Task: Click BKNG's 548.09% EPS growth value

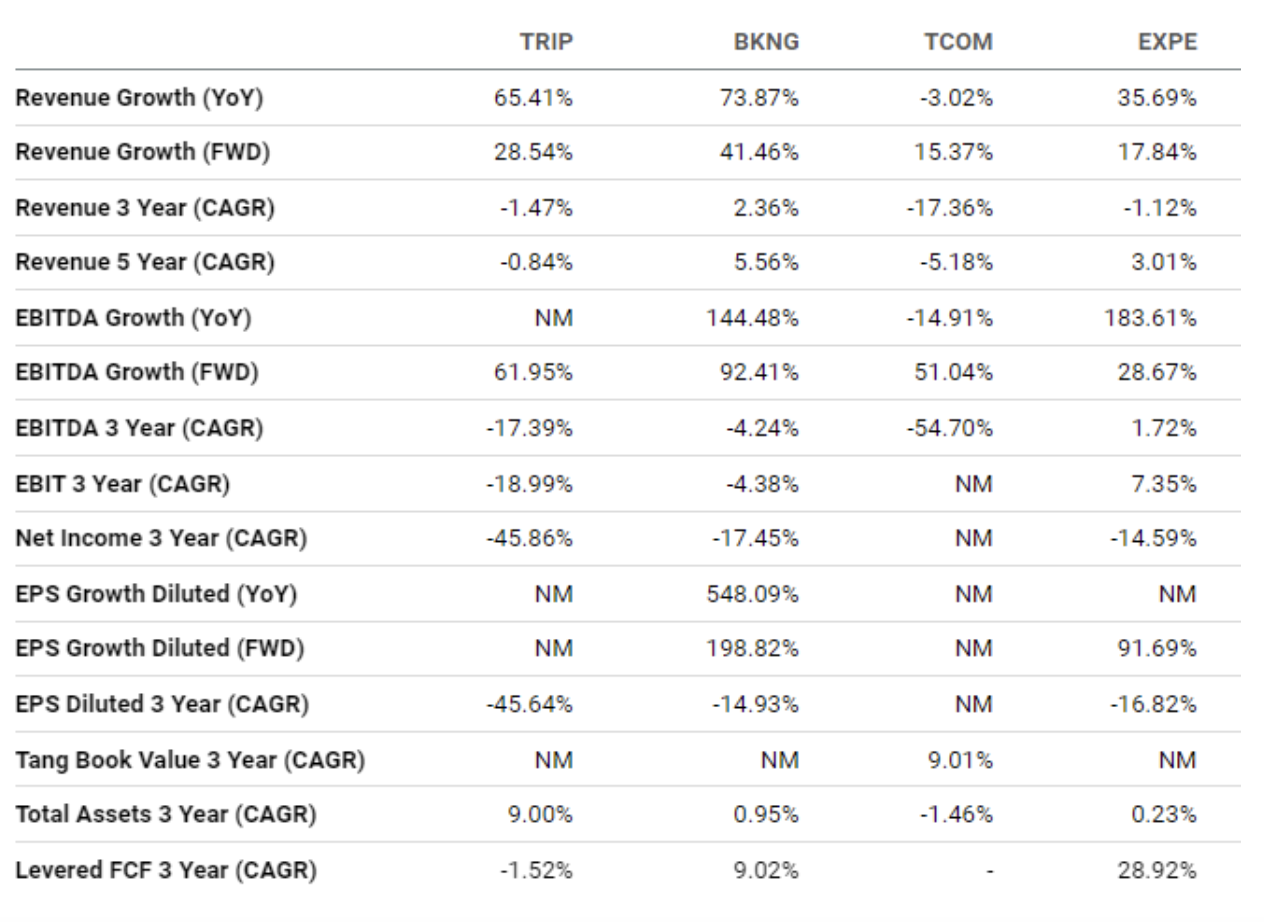Action: click(x=764, y=593)
